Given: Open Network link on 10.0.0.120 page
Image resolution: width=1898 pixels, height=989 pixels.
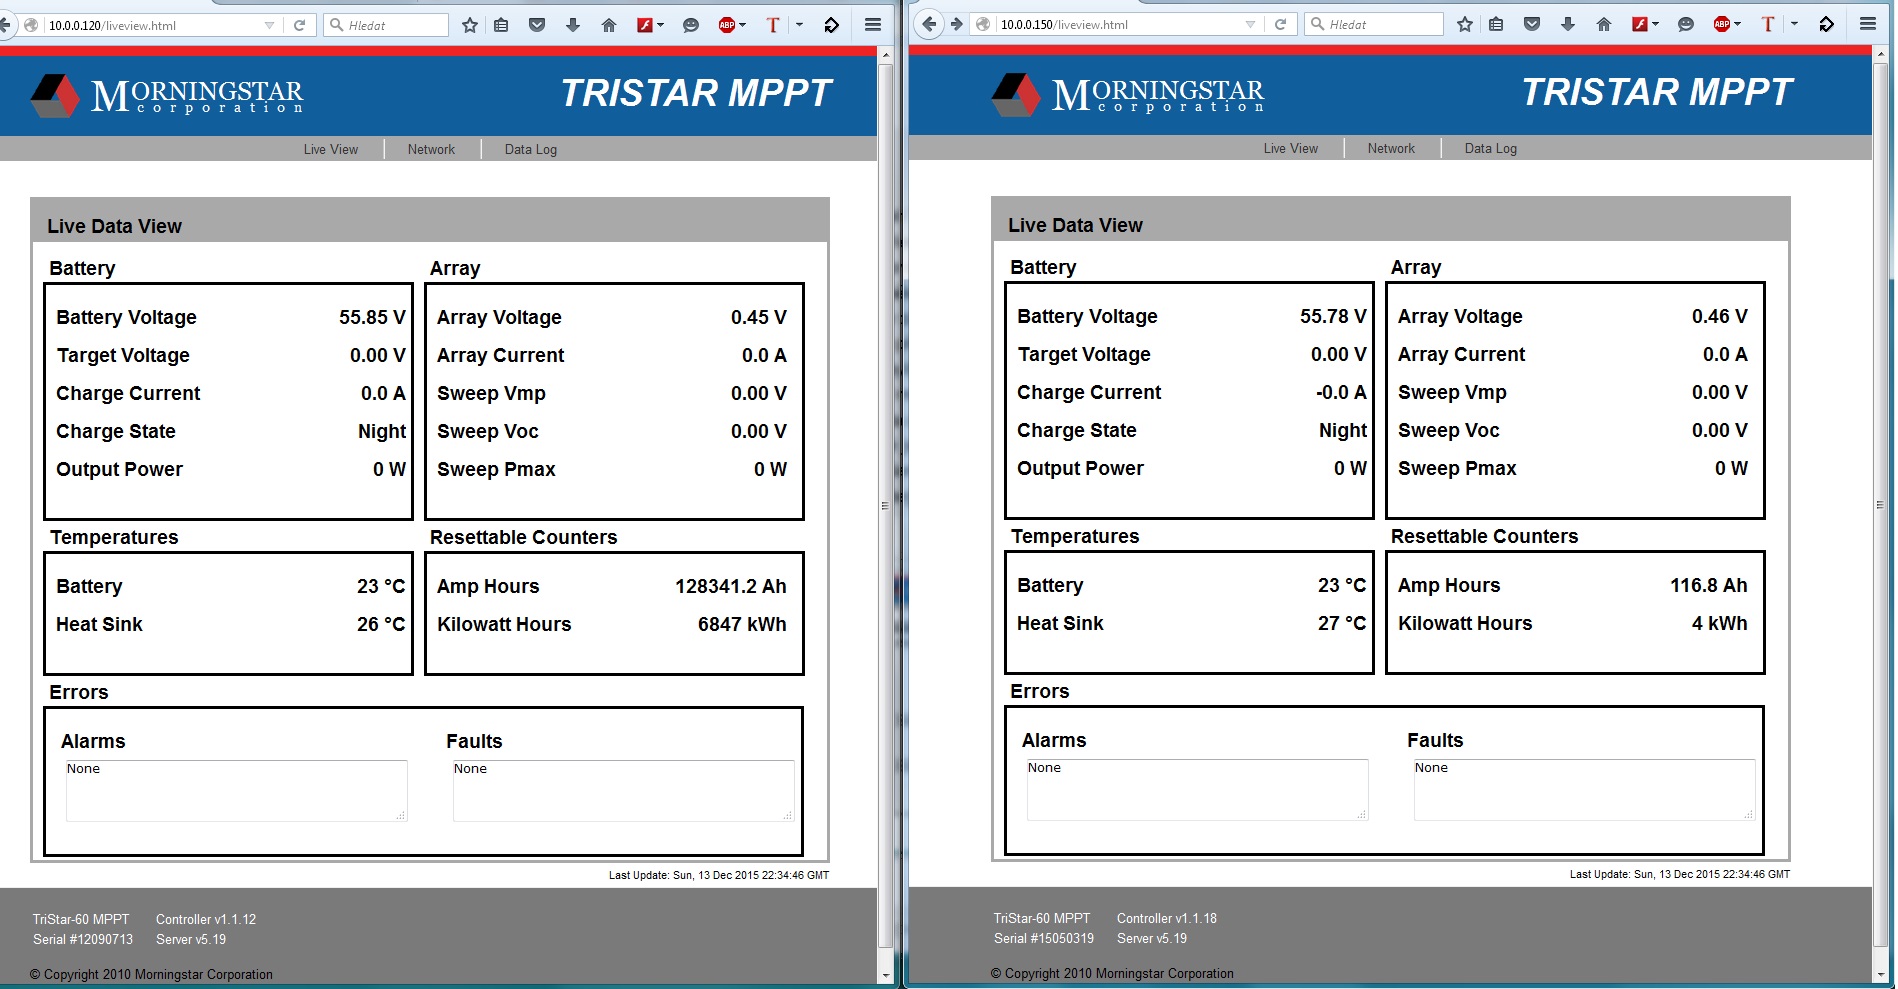Looking at the screenshot, I should [431, 149].
